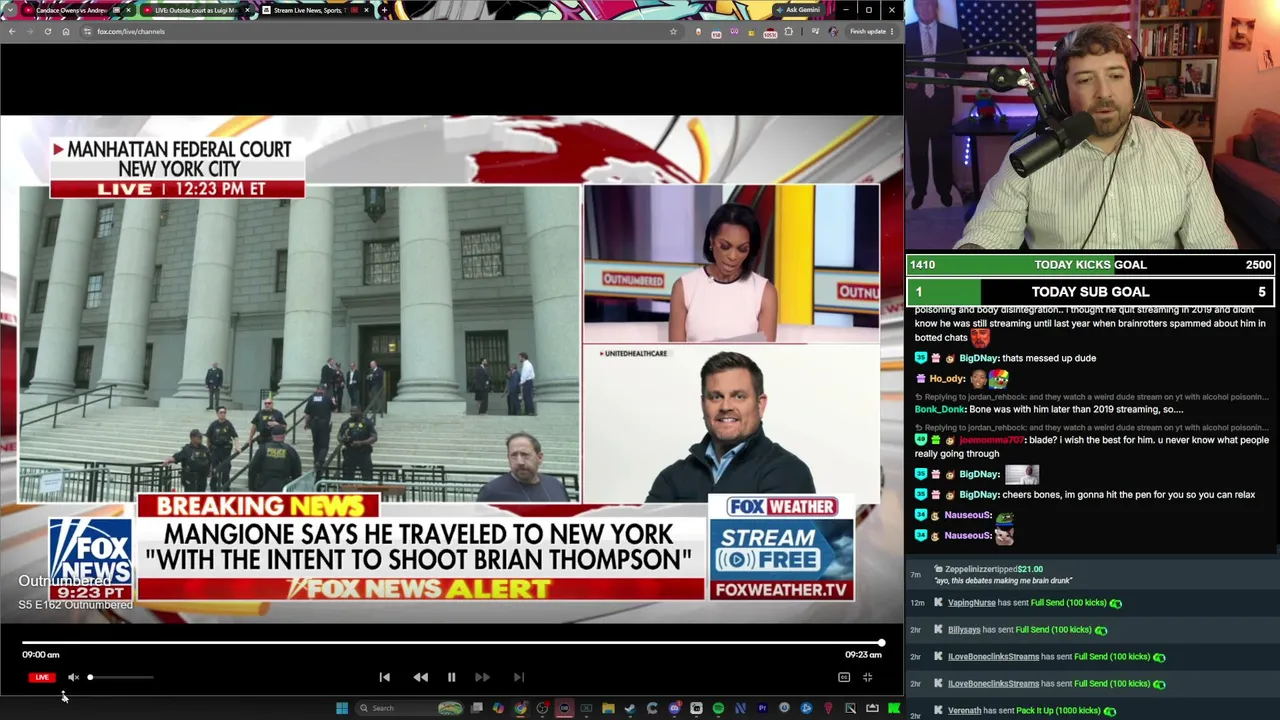
Task: Go to the browser home page
Action: pos(66,31)
